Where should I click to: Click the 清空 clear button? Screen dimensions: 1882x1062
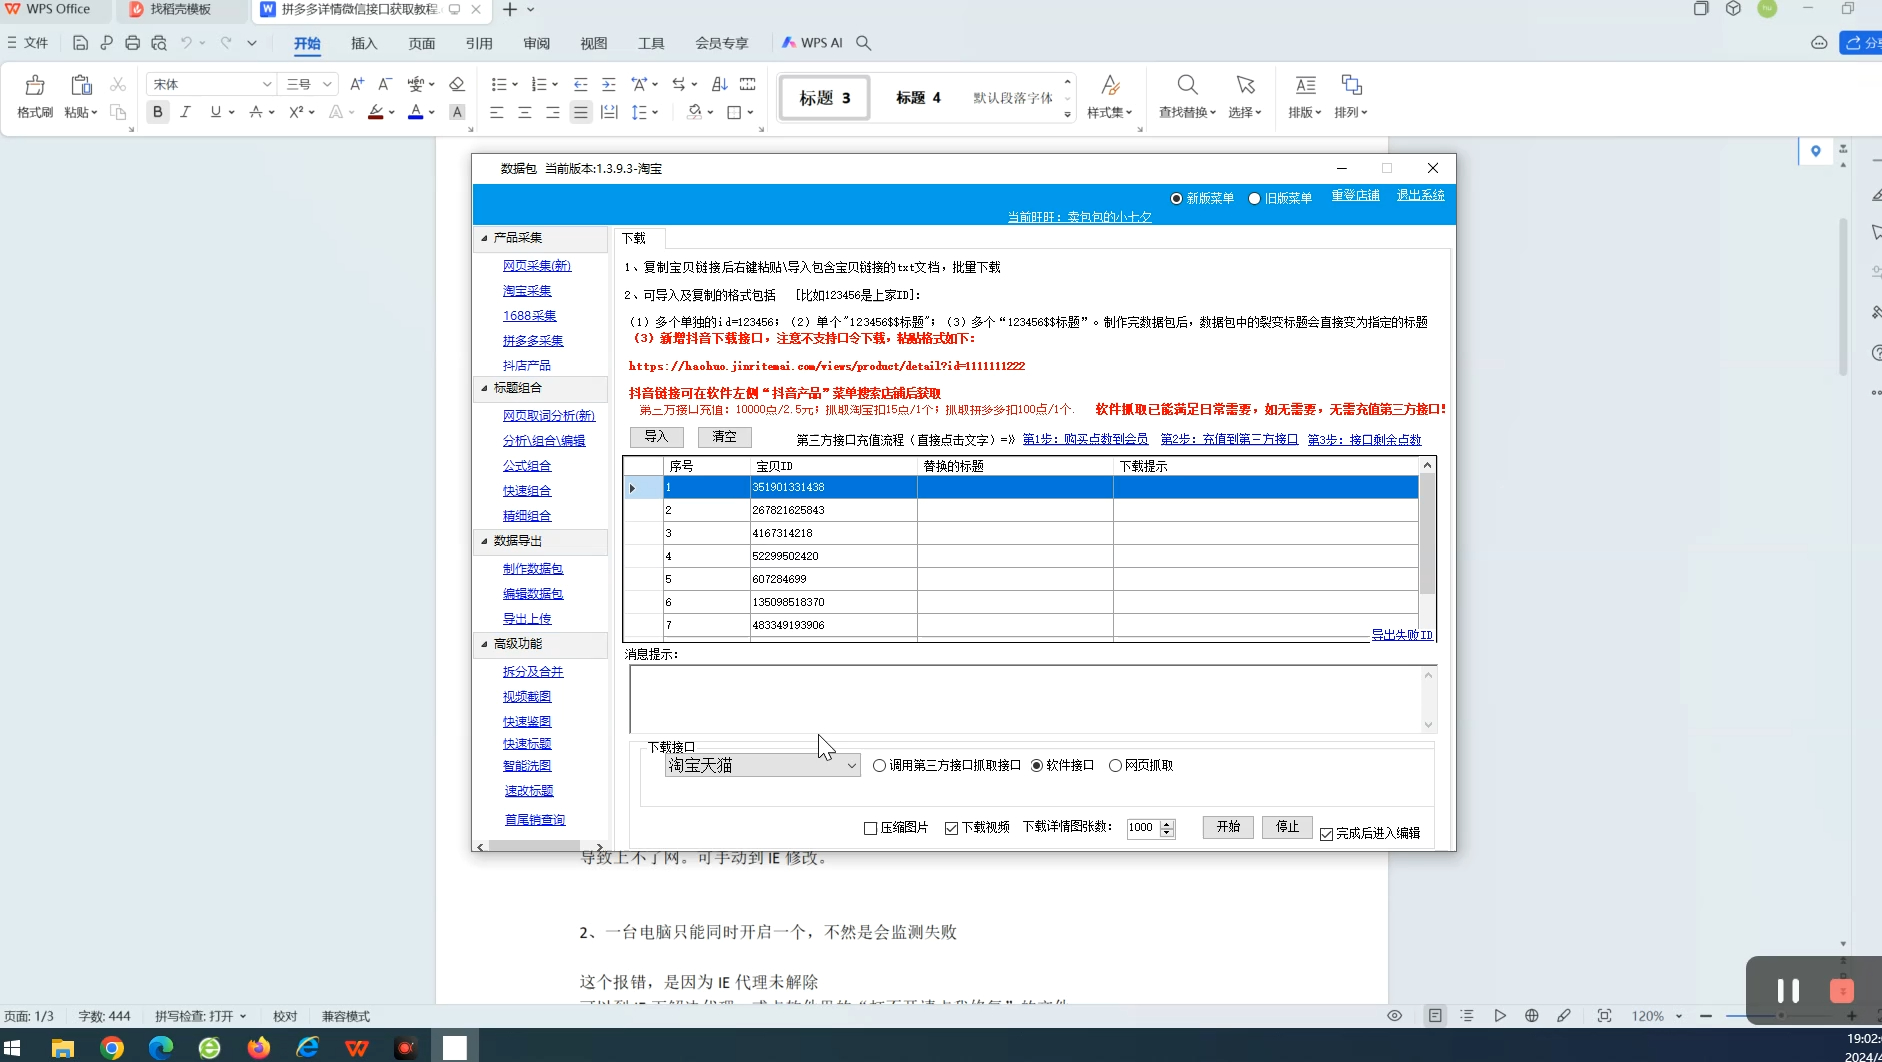click(x=724, y=437)
